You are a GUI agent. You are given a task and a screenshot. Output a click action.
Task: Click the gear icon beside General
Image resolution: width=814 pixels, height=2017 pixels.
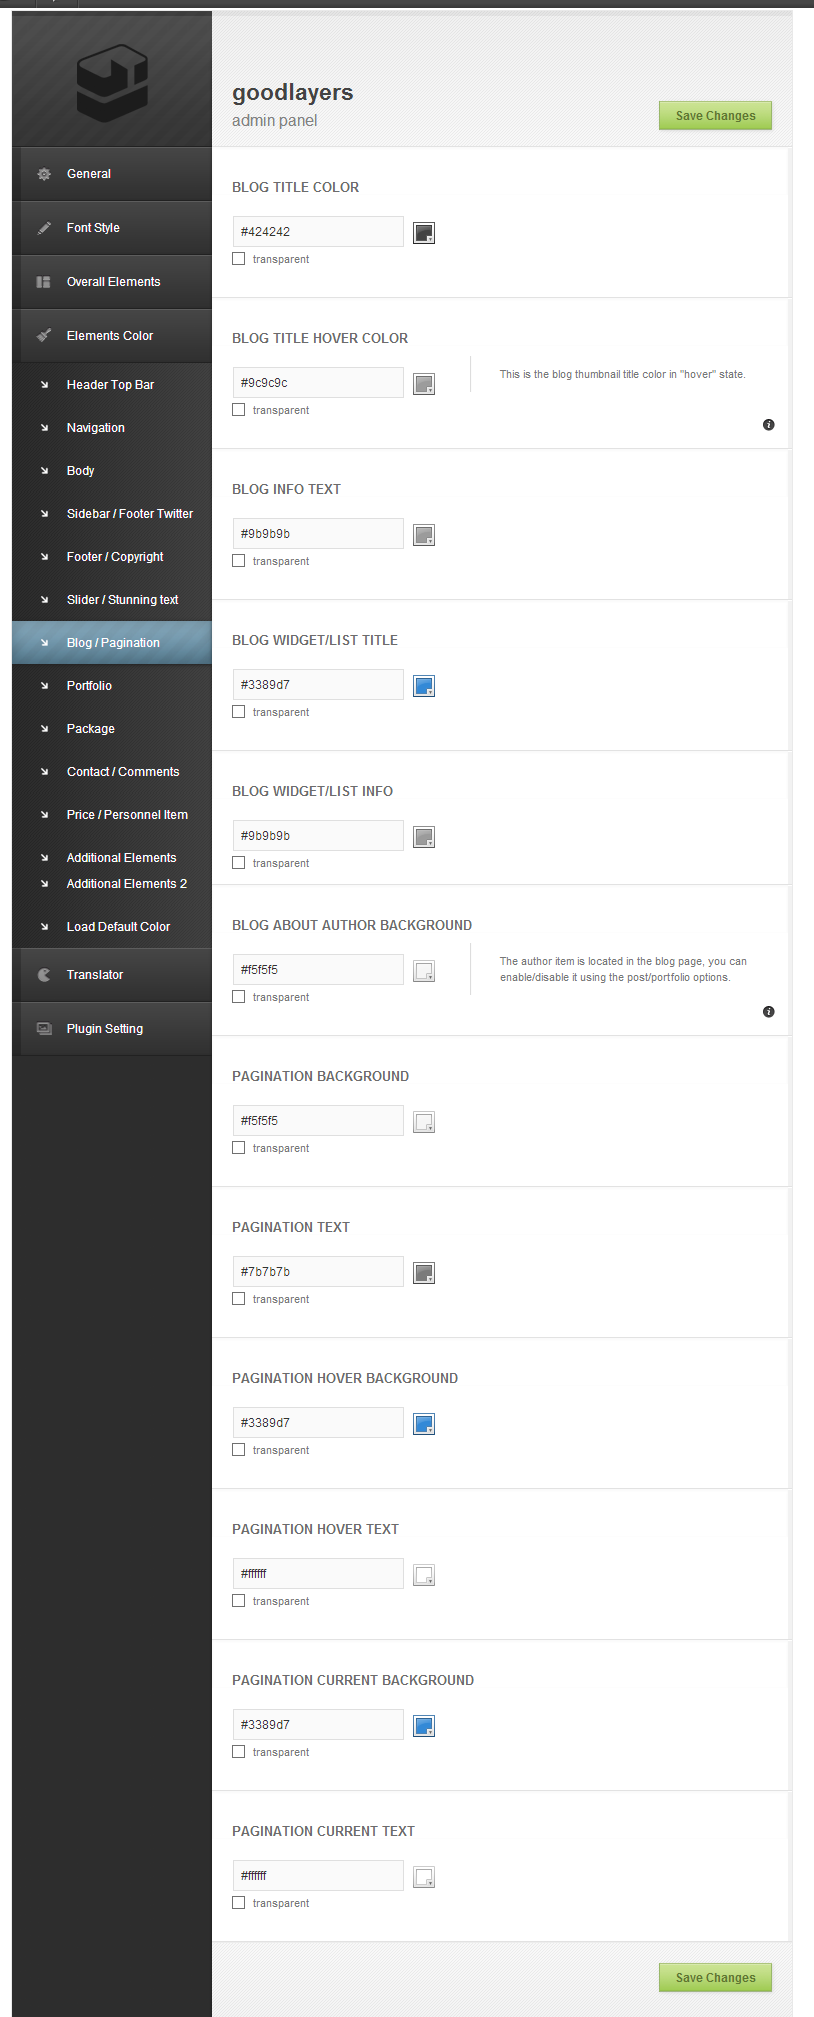[44, 174]
